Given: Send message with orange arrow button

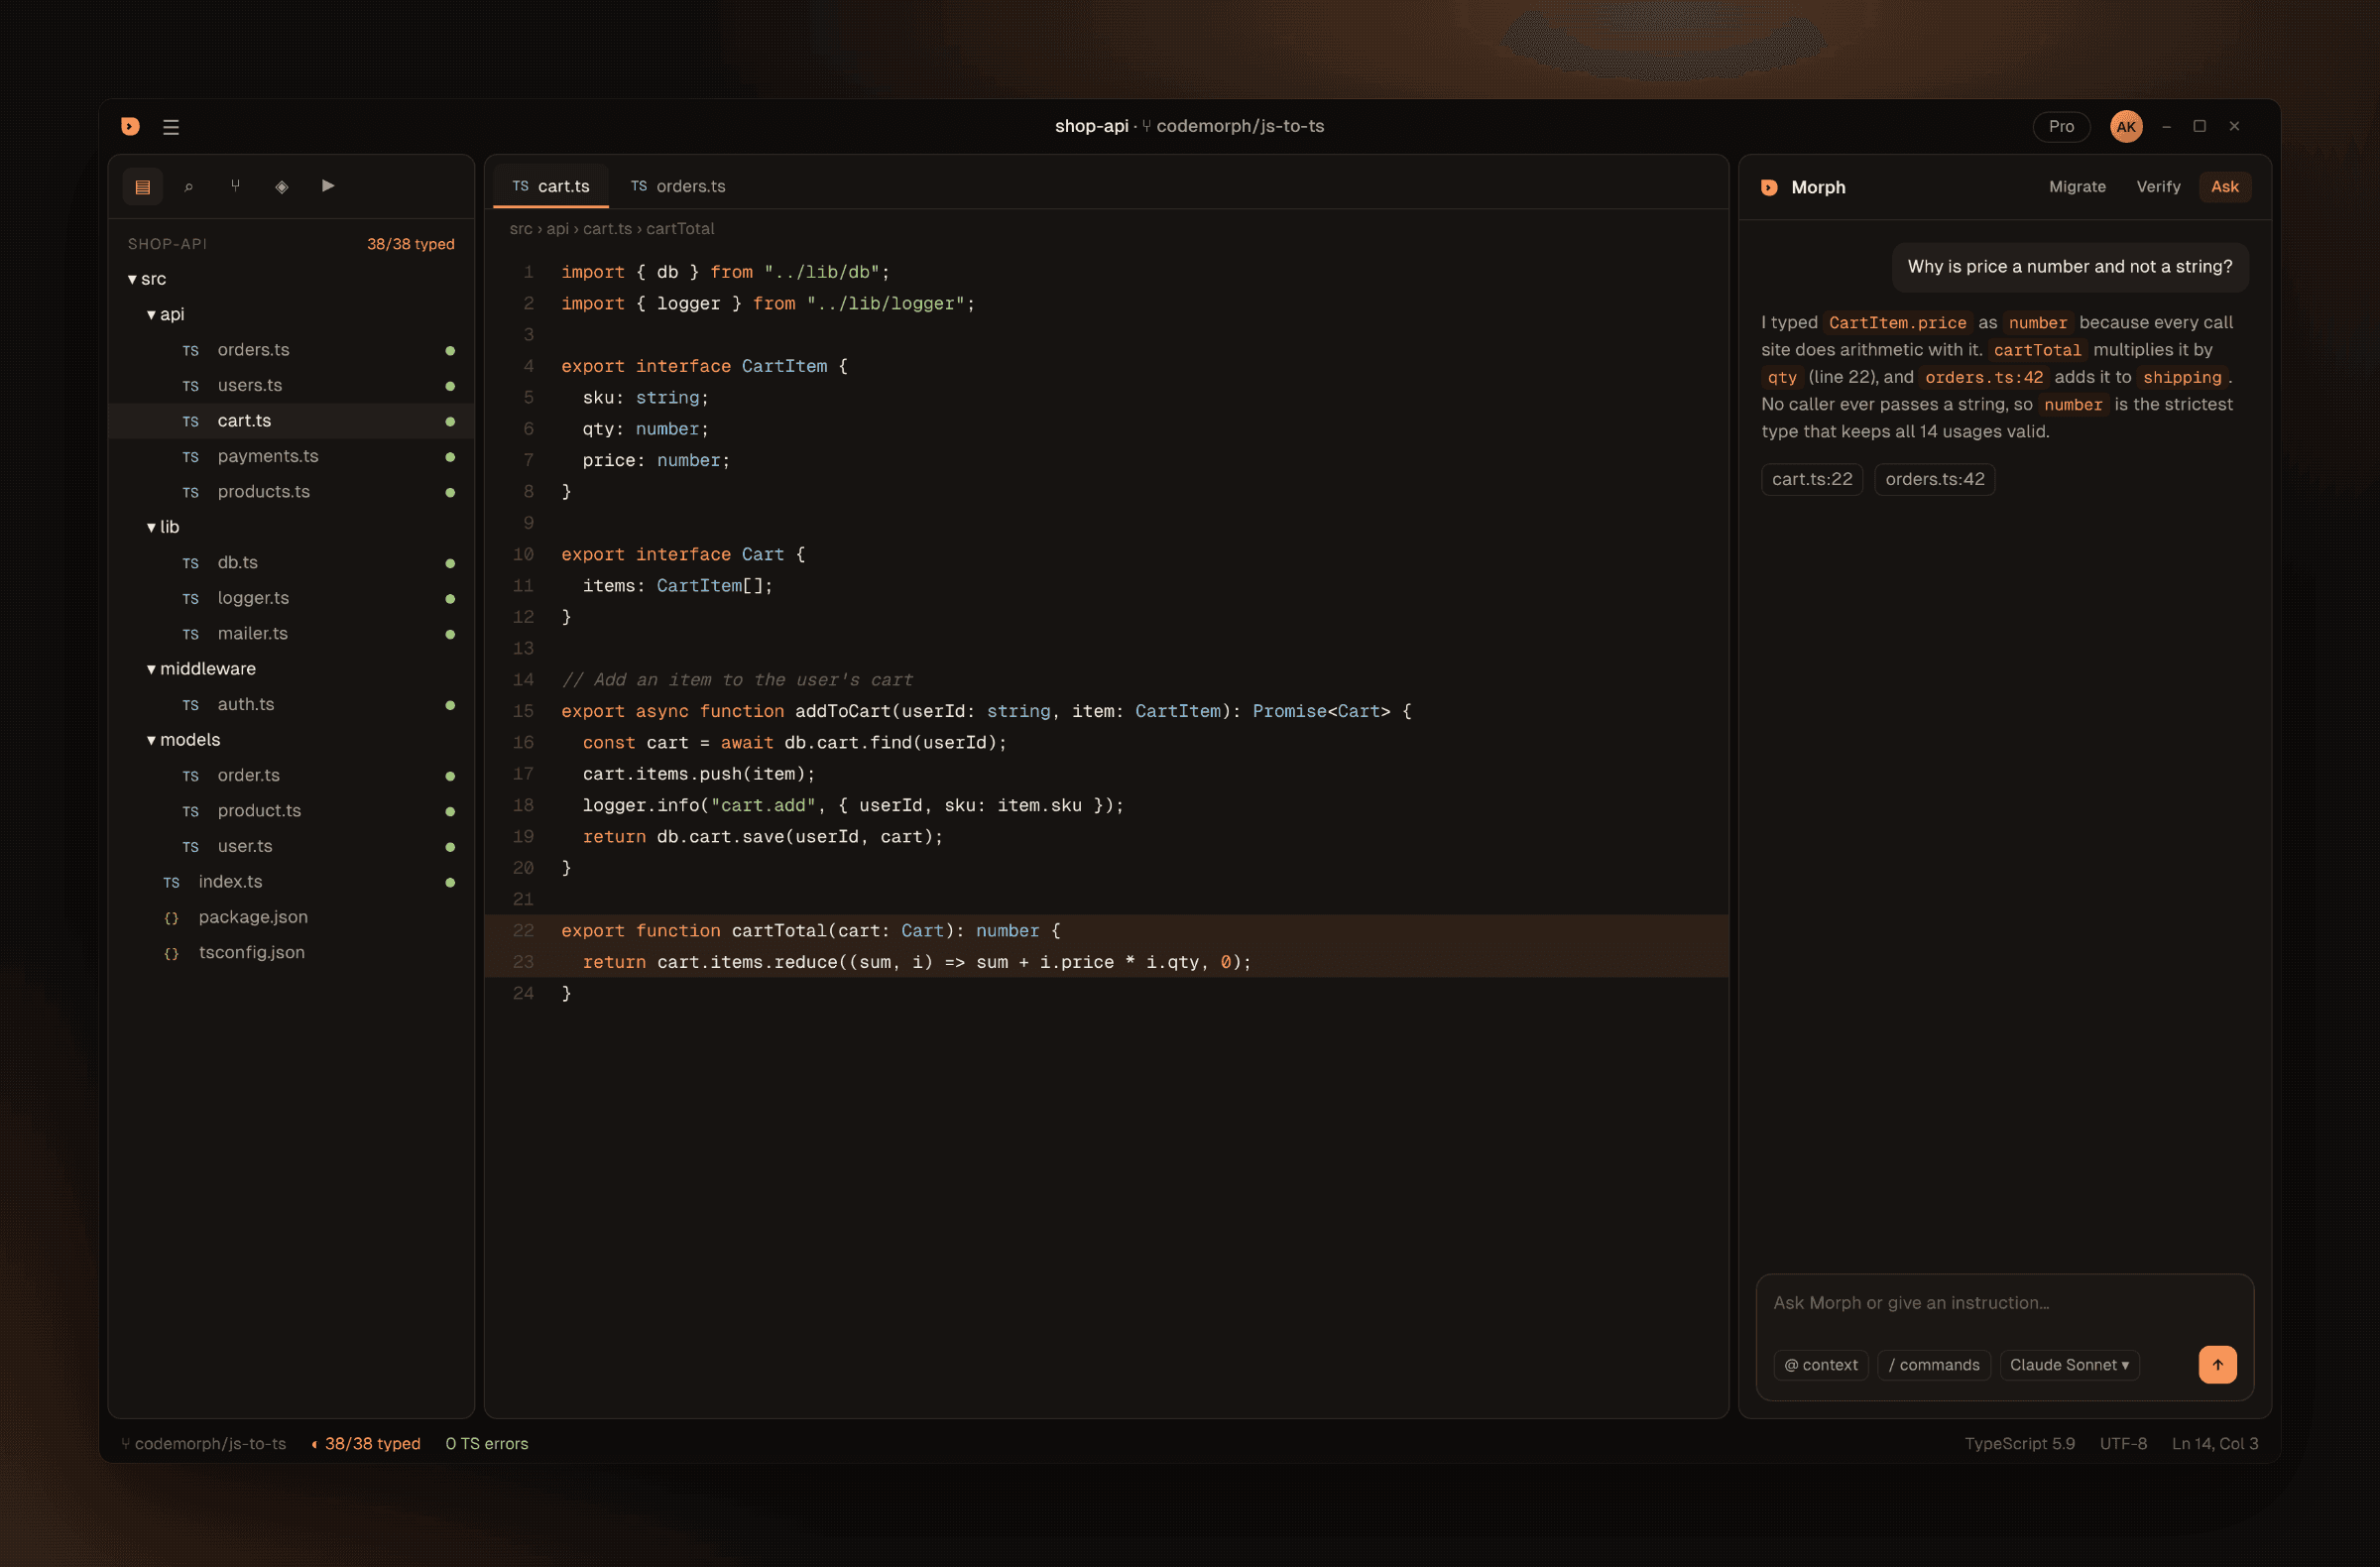Looking at the screenshot, I should coord(2217,1365).
